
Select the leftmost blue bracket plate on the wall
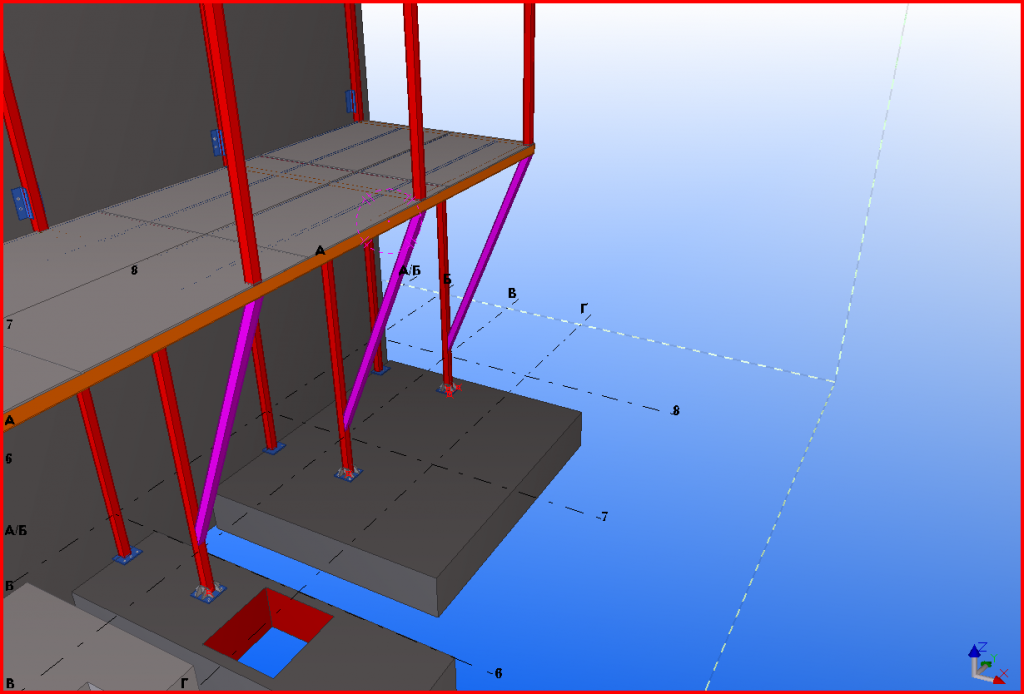coord(22,203)
